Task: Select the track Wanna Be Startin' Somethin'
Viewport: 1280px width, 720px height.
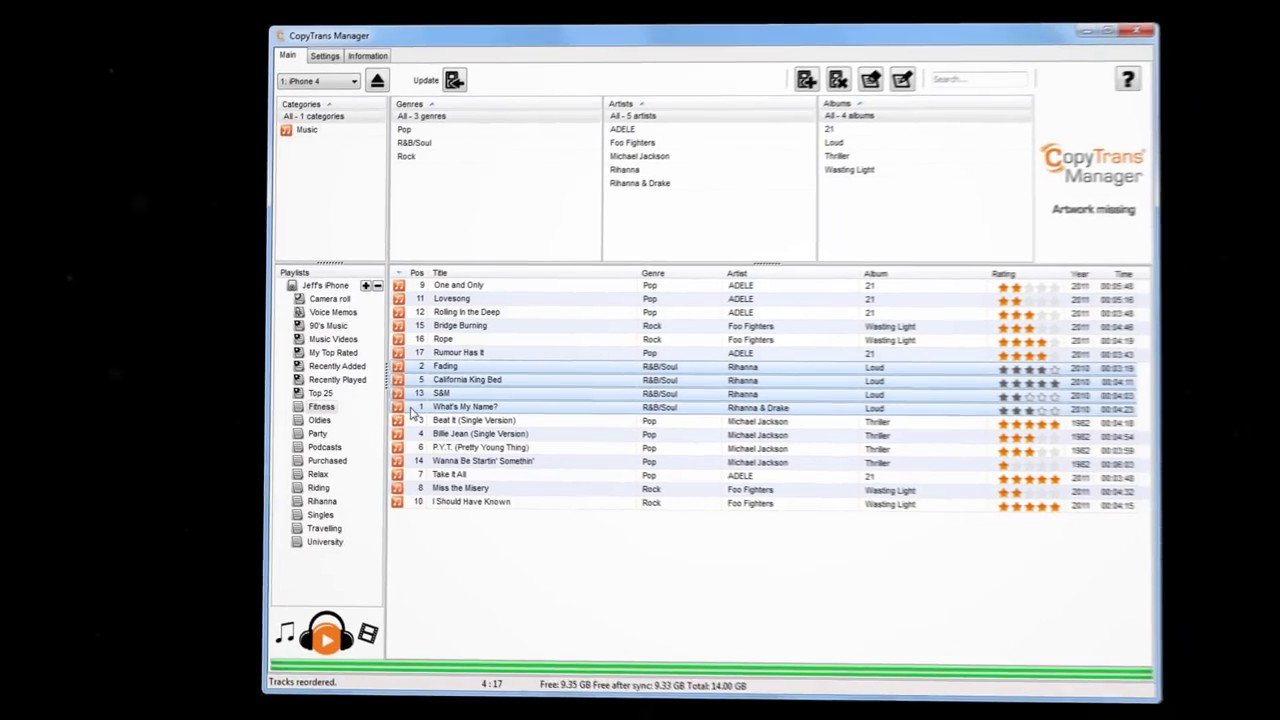Action: 483,461
